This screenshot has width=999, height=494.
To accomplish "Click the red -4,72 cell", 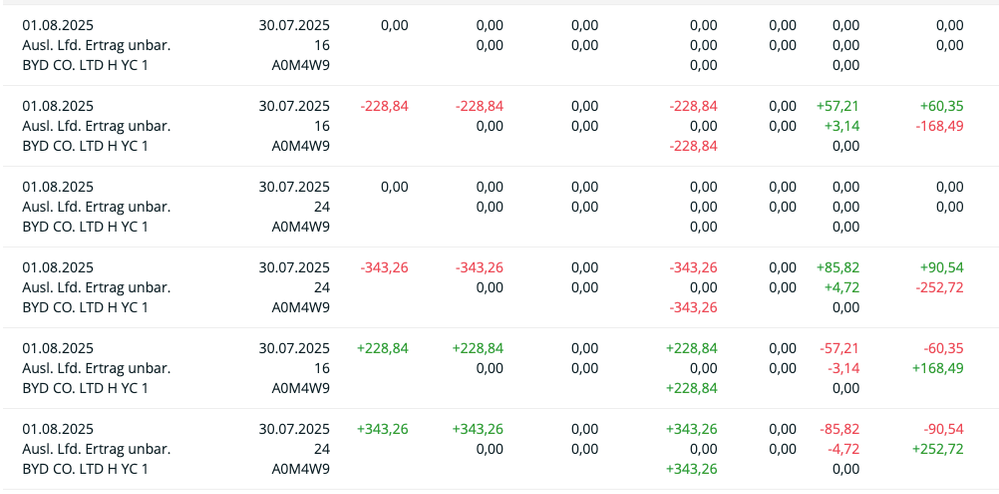I will point(844,449).
